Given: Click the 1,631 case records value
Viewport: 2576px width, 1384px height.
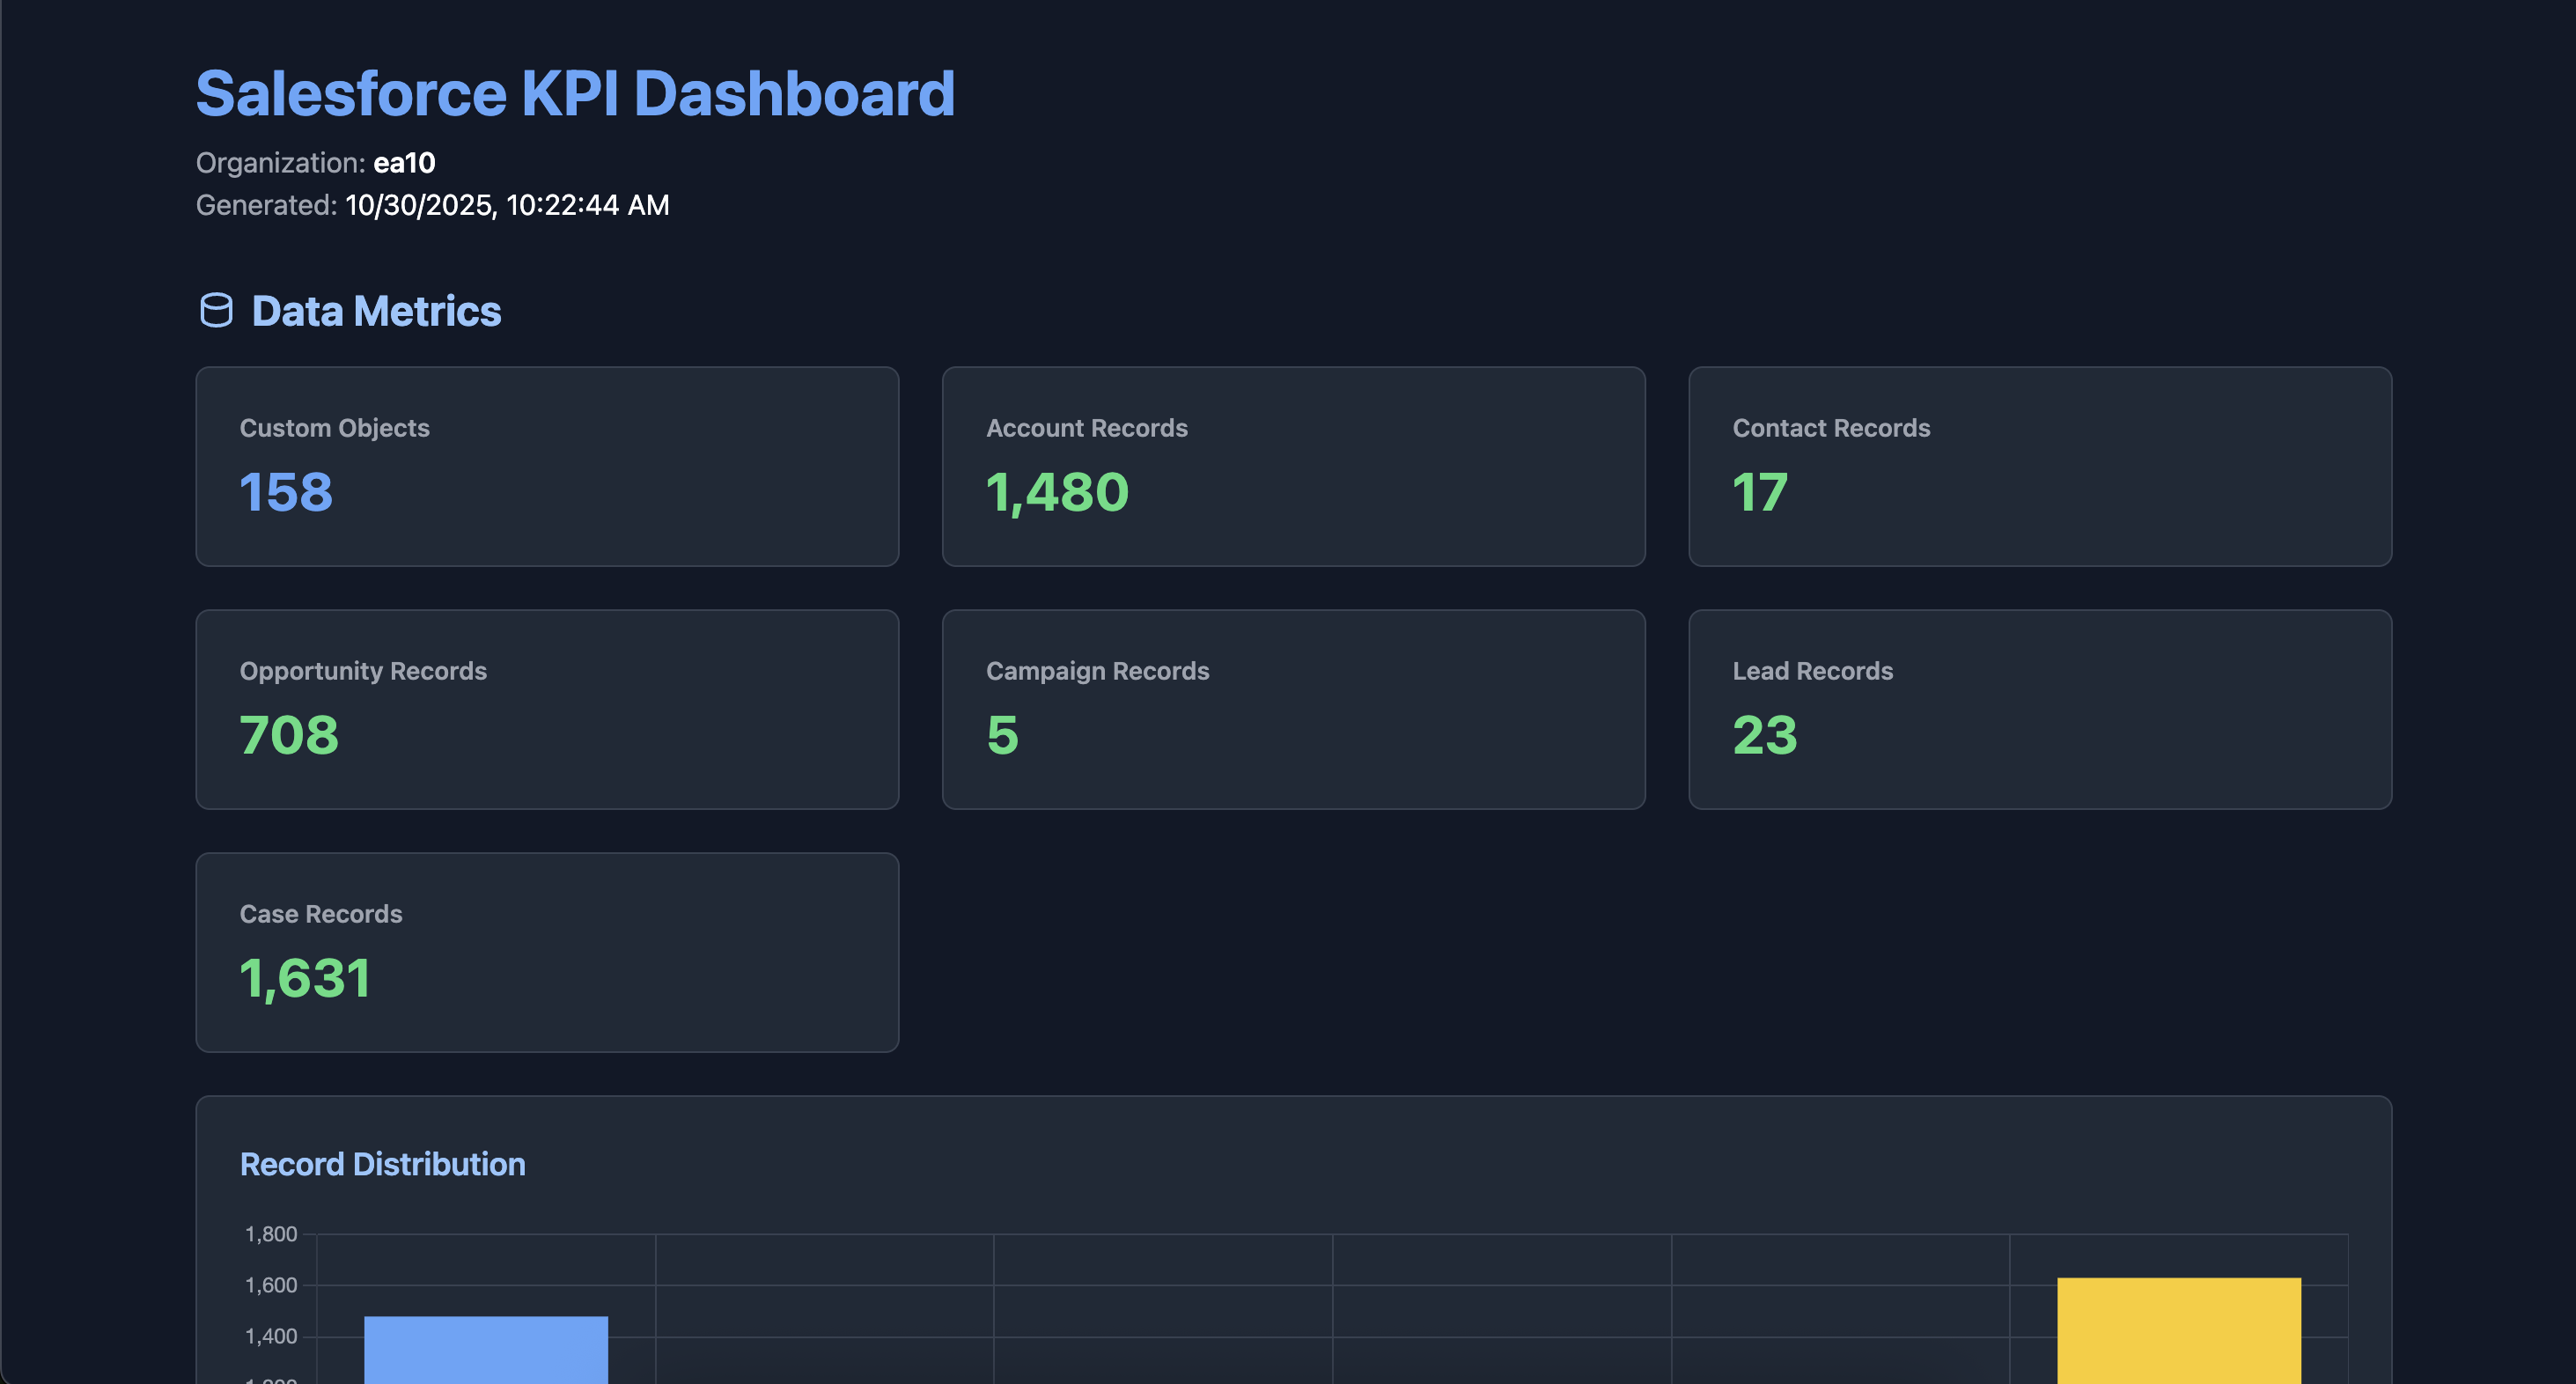Looking at the screenshot, I should pyautogui.click(x=305, y=978).
